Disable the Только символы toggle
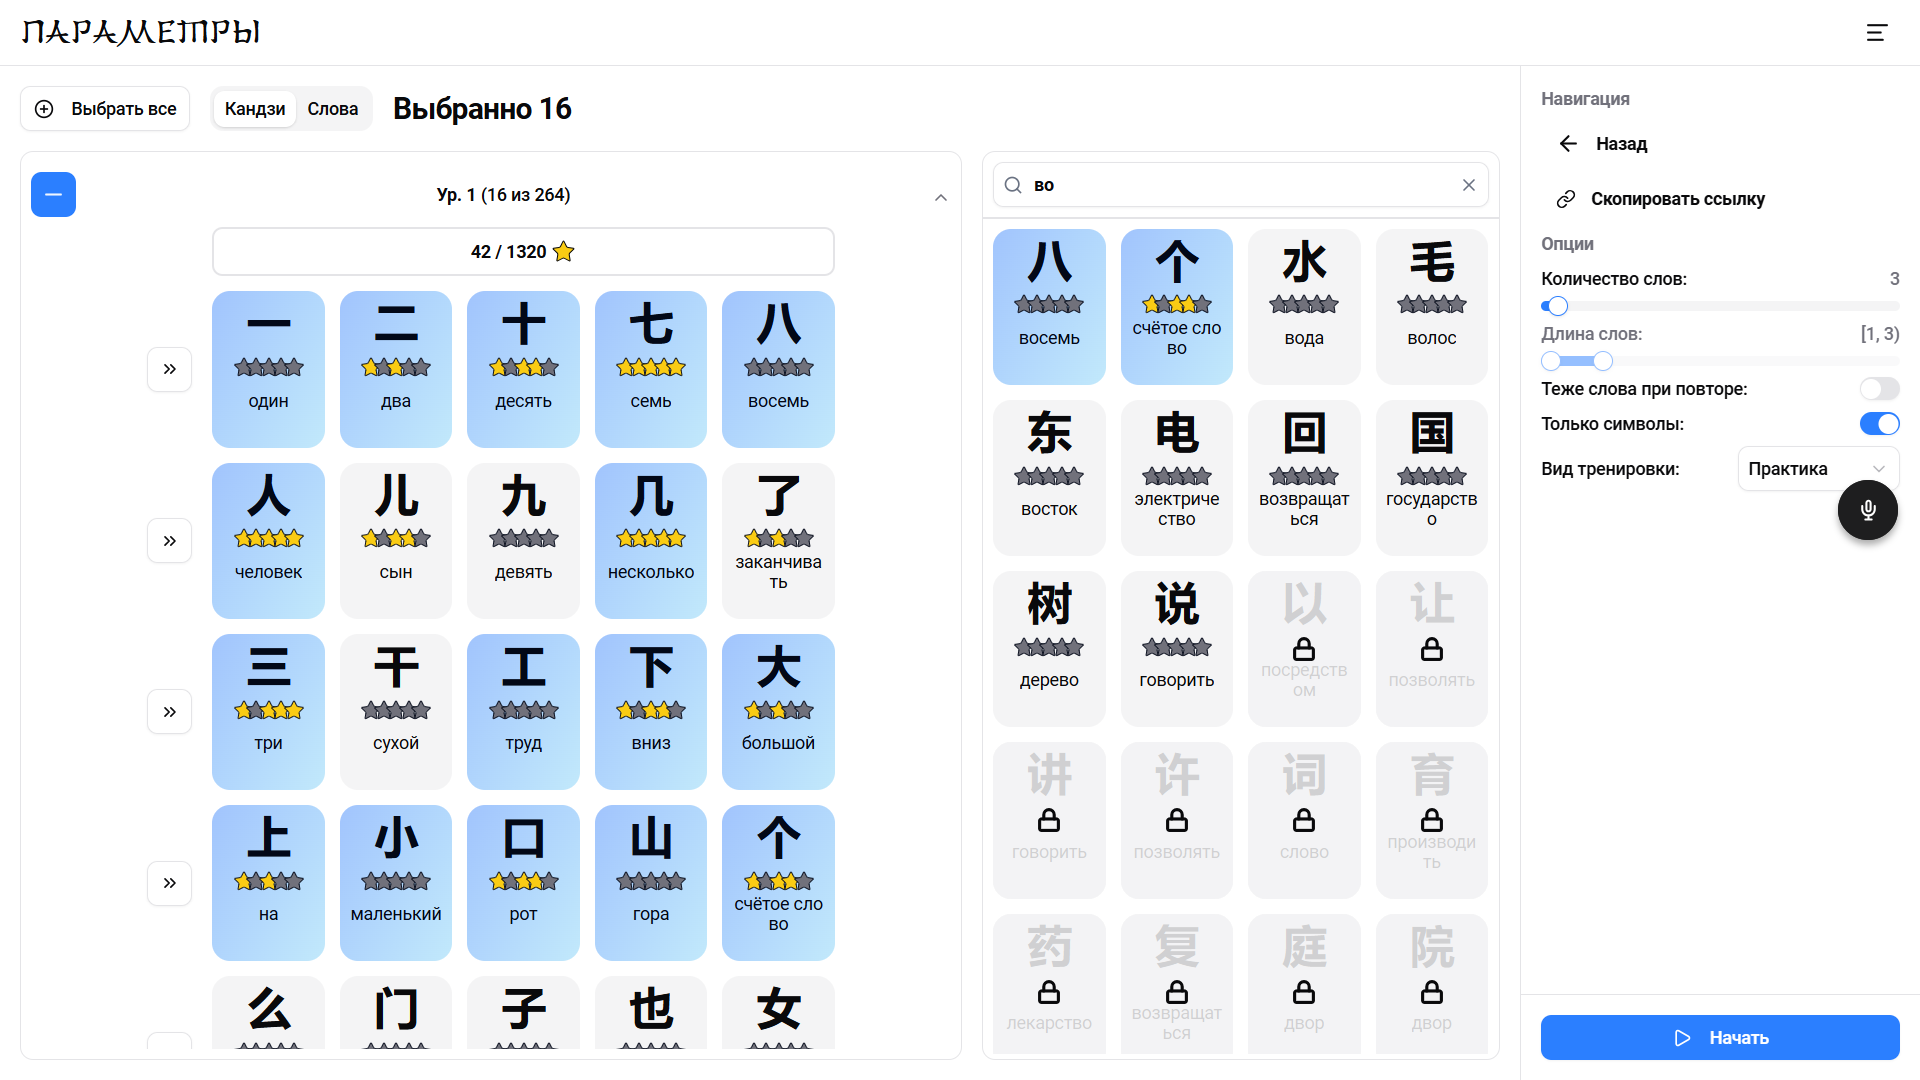This screenshot has width=1920, height=1080. (1880, 423)
